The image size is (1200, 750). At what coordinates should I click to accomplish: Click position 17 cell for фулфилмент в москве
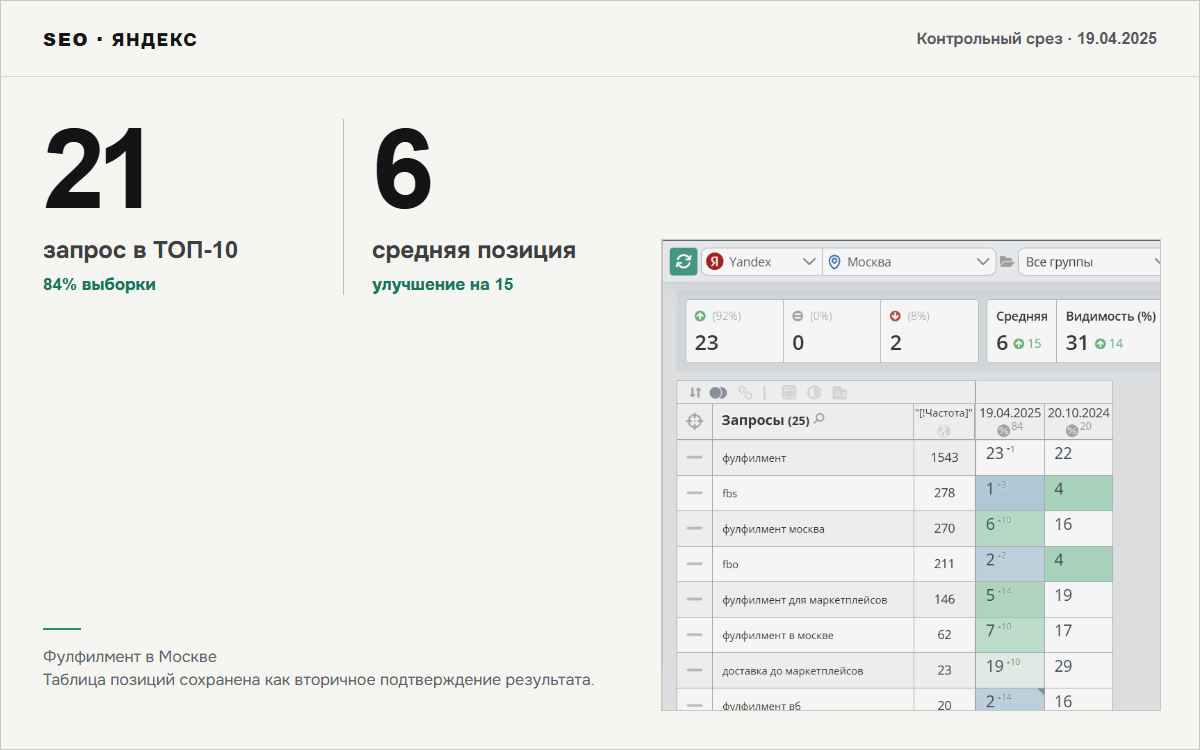coord(1078,635)
